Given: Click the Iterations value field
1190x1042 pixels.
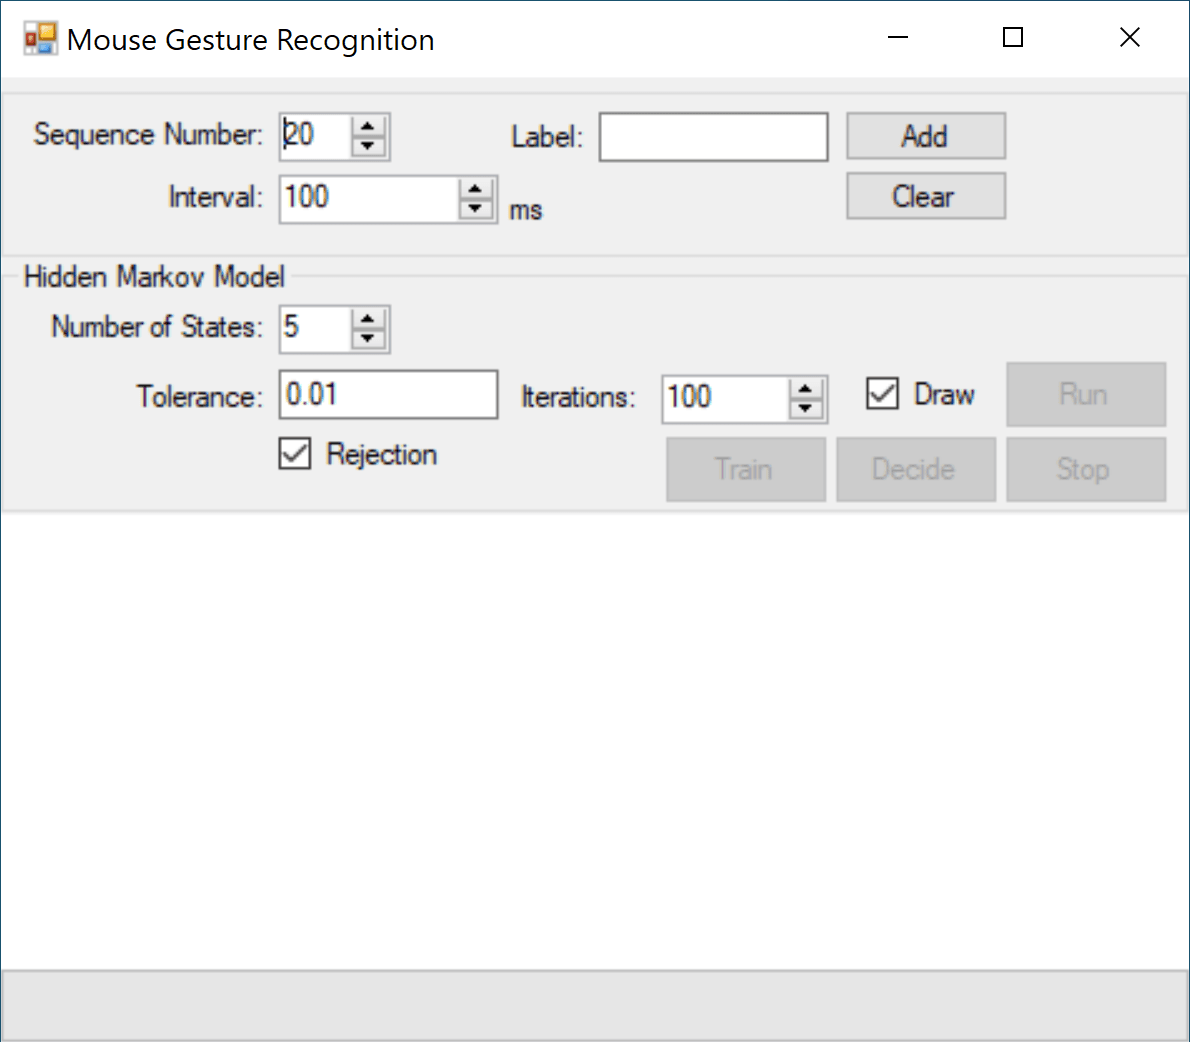Looking at the screenshot, I should [725, 399].
